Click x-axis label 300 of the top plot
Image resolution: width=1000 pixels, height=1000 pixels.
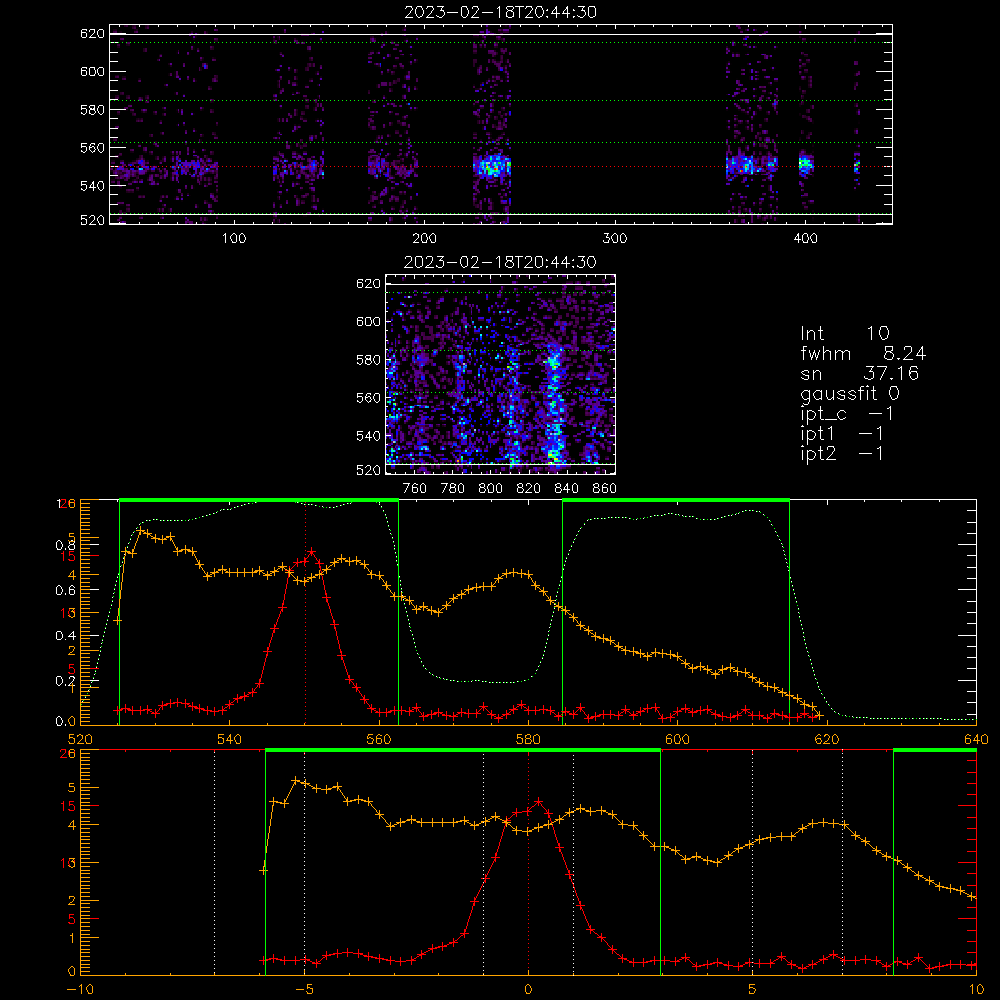click(615, 239)
